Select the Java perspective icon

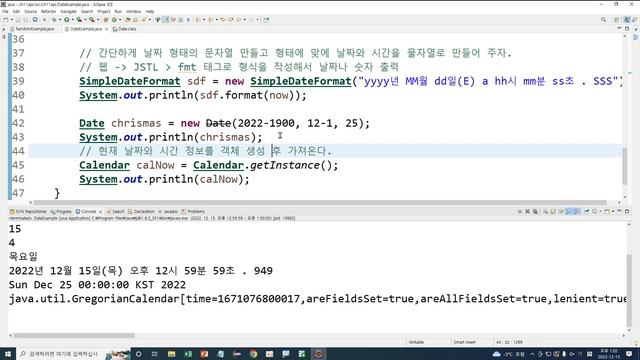(627, 20)
